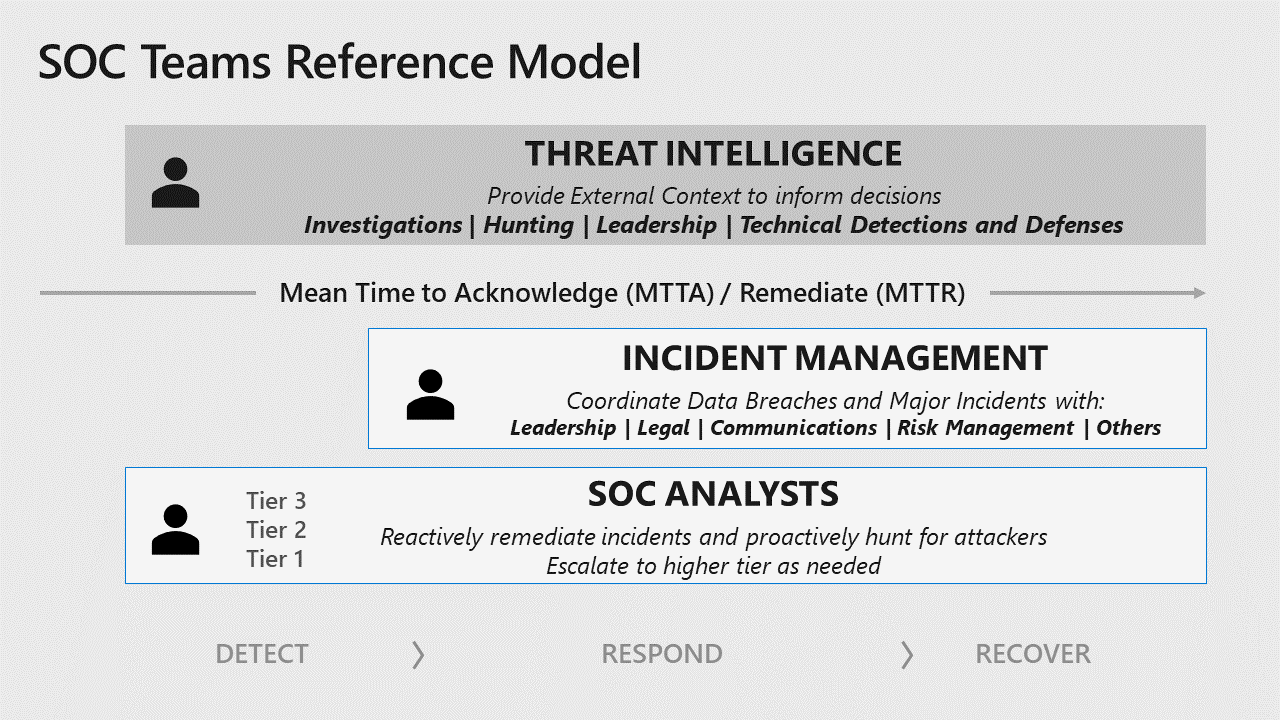
Task: Click the chevron between RESPOND and RECOVER
Action: point(905,653)
